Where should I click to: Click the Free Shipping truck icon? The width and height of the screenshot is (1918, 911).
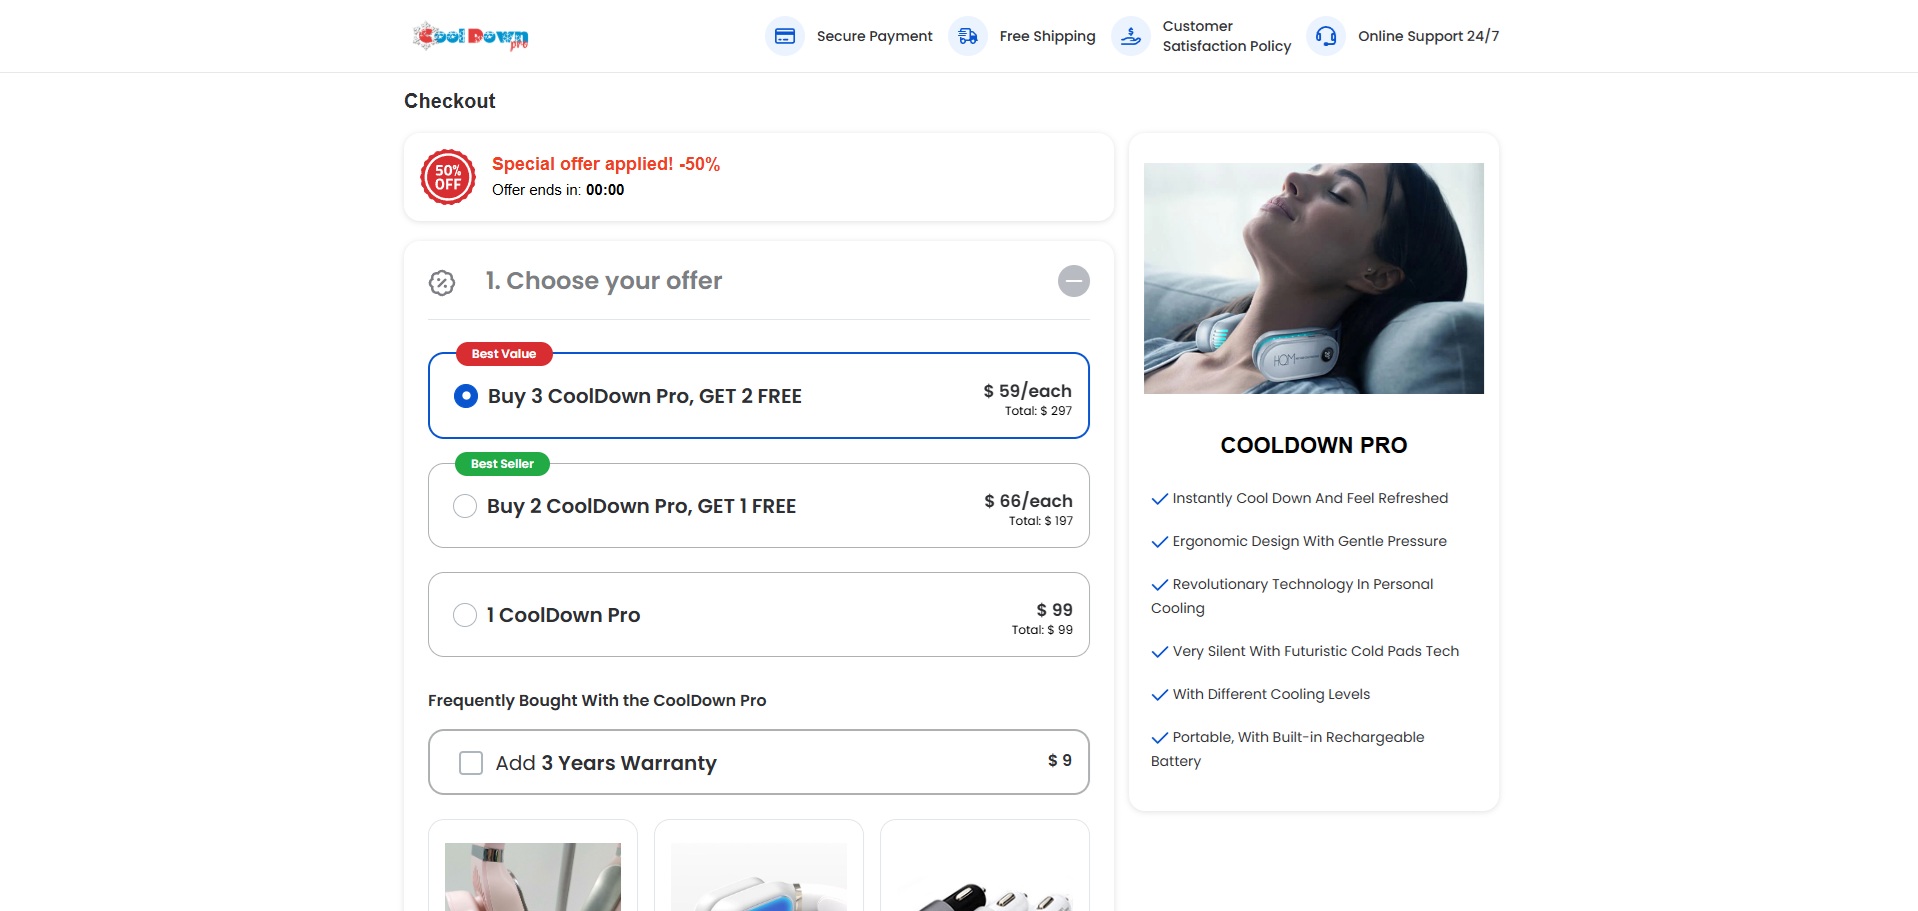[x=967, y=37]
